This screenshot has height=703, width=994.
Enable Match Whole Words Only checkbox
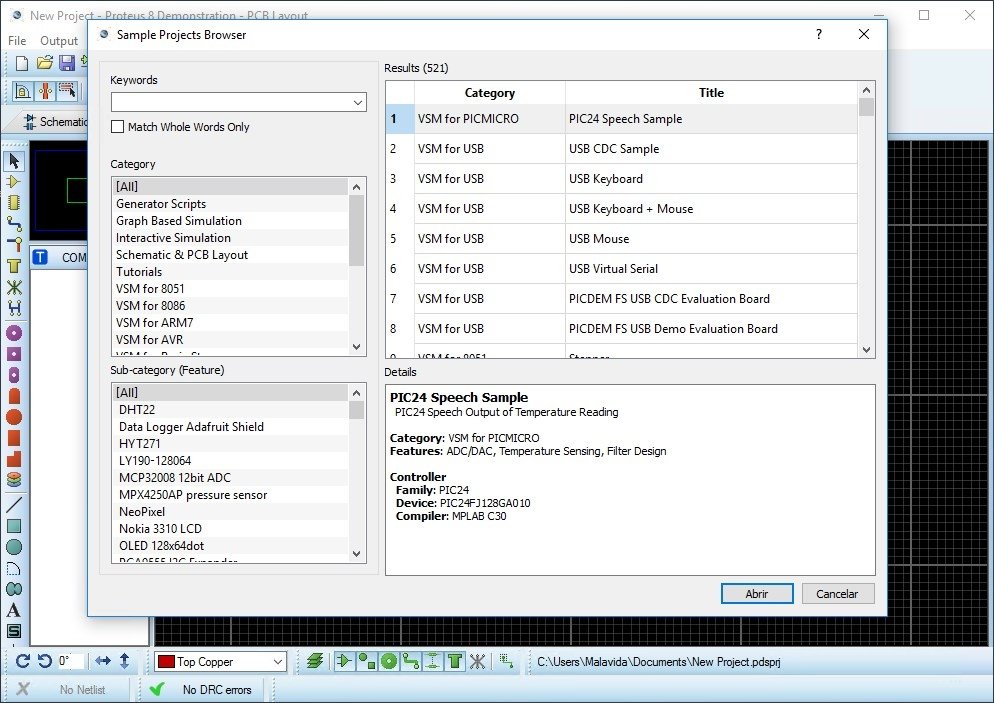tap(117, 127)
